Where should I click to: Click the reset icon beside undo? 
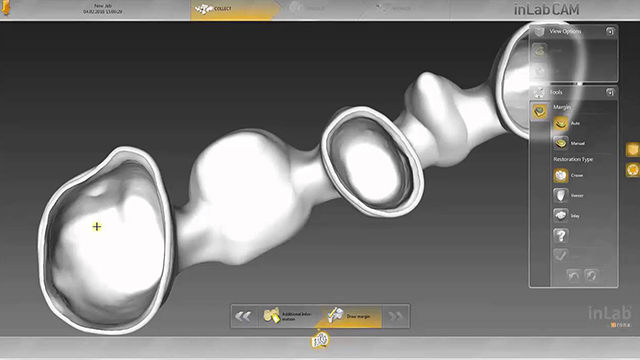pos(591,276)
